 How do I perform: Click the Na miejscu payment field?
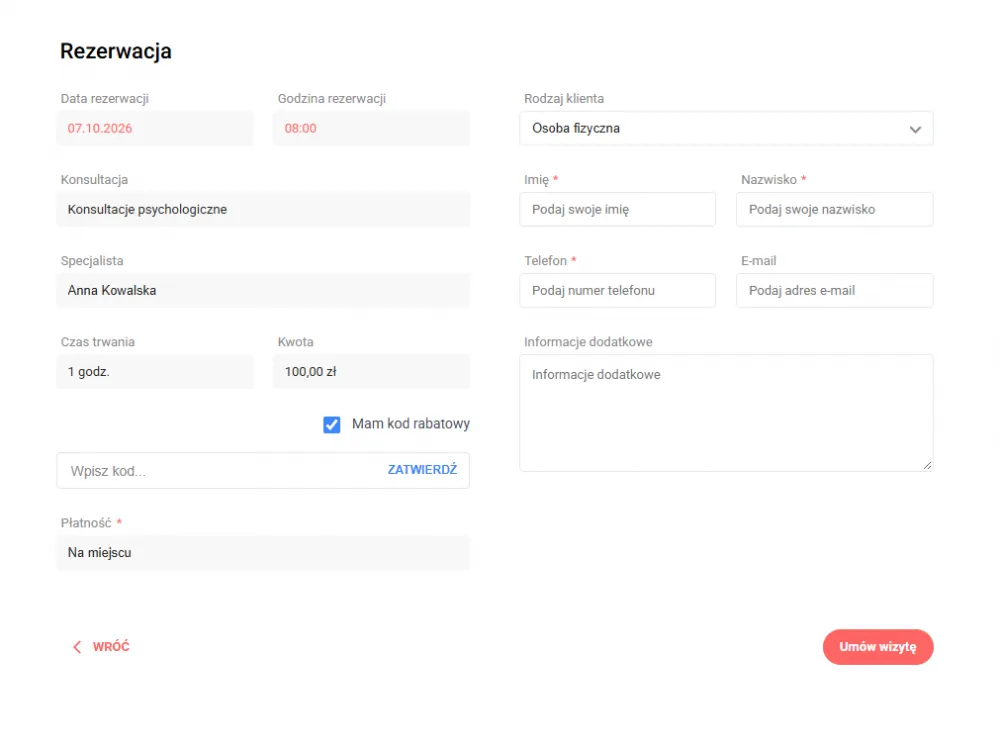(263, 553)
